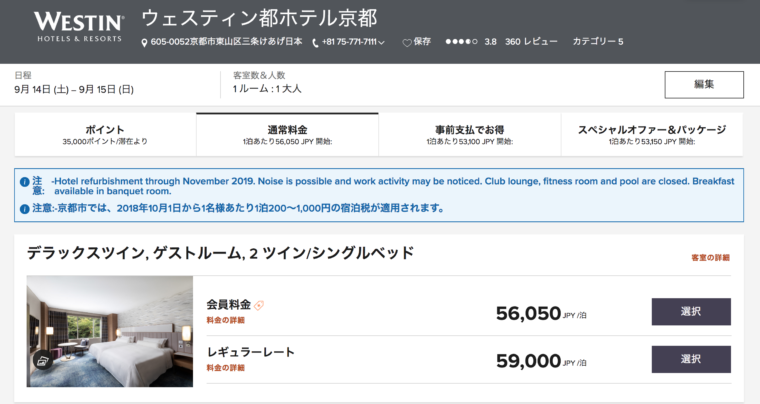Select the 通常料金 tab

(287, 135)
